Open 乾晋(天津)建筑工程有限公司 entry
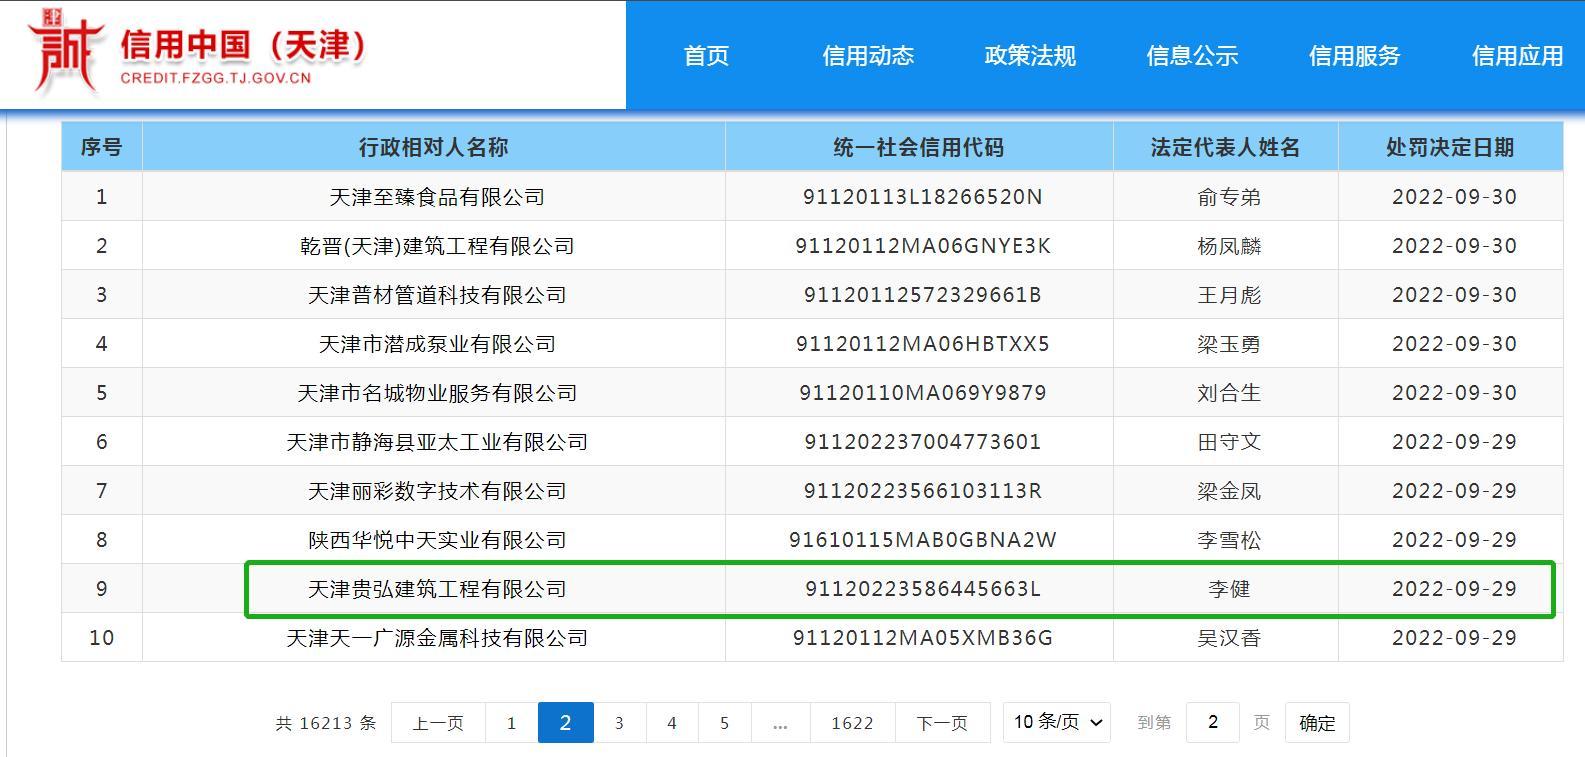 (x=437, y=246)
